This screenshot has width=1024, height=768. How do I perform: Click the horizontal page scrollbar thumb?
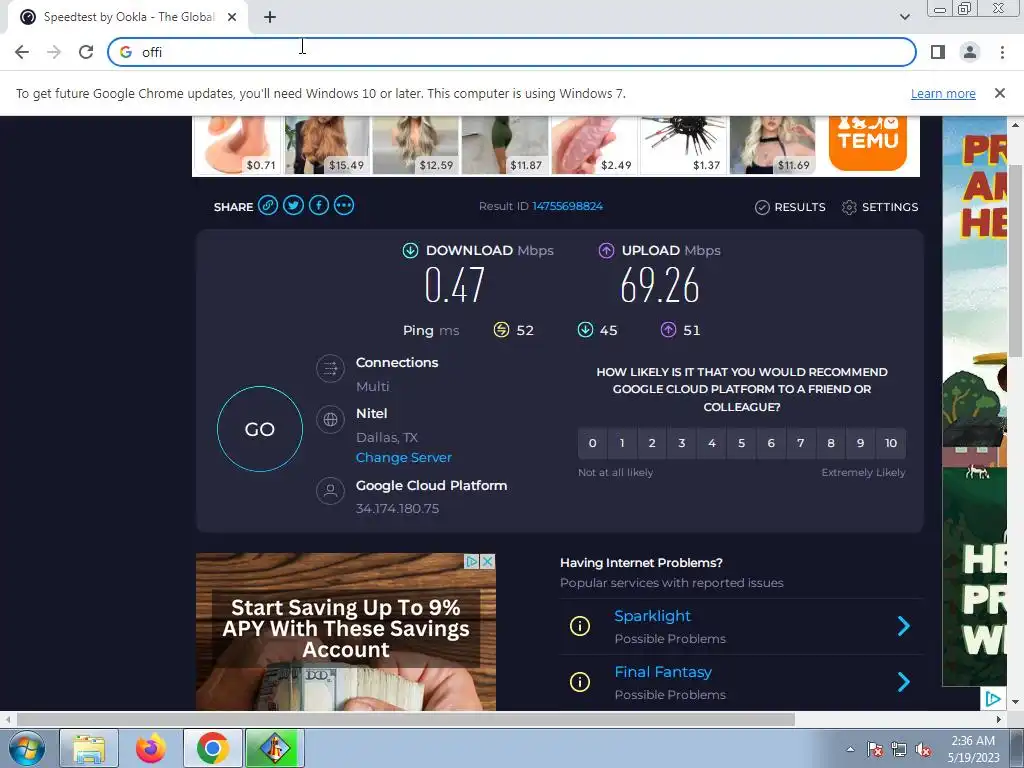(x=406, y=719)
